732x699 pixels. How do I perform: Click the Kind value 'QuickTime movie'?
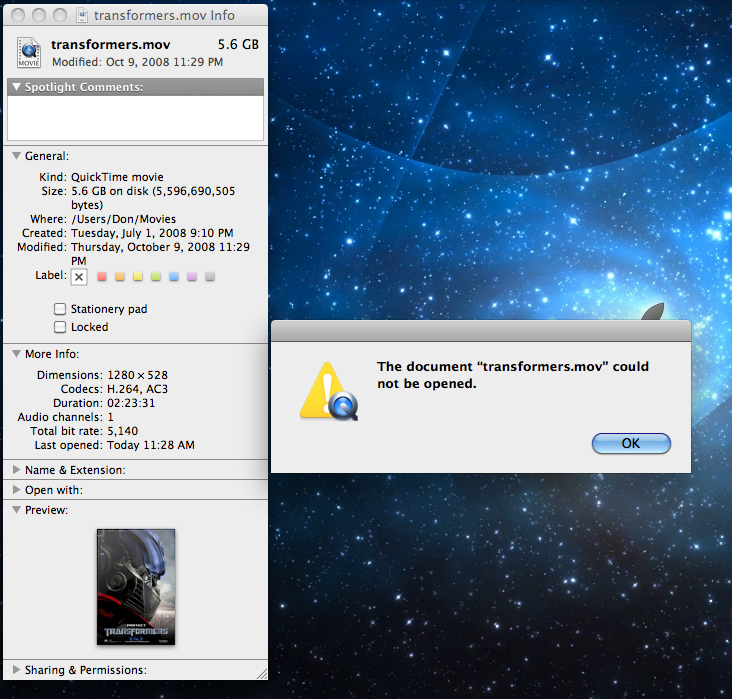tap(117, 177)
